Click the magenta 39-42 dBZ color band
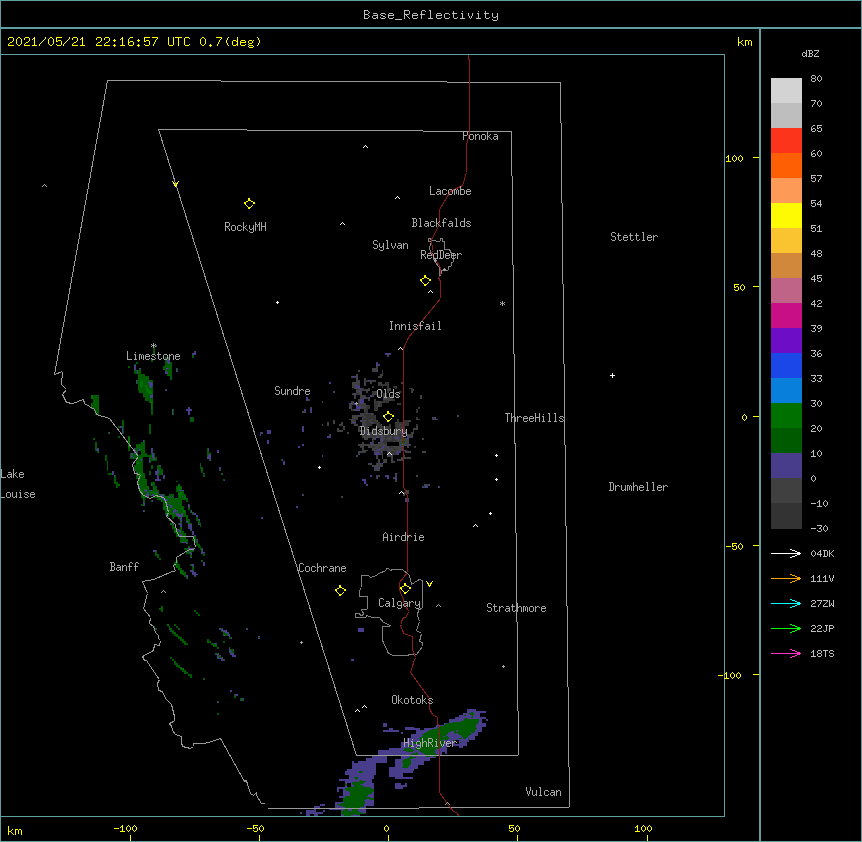This screenshot has height=842, width=862. tap(786, 315)
